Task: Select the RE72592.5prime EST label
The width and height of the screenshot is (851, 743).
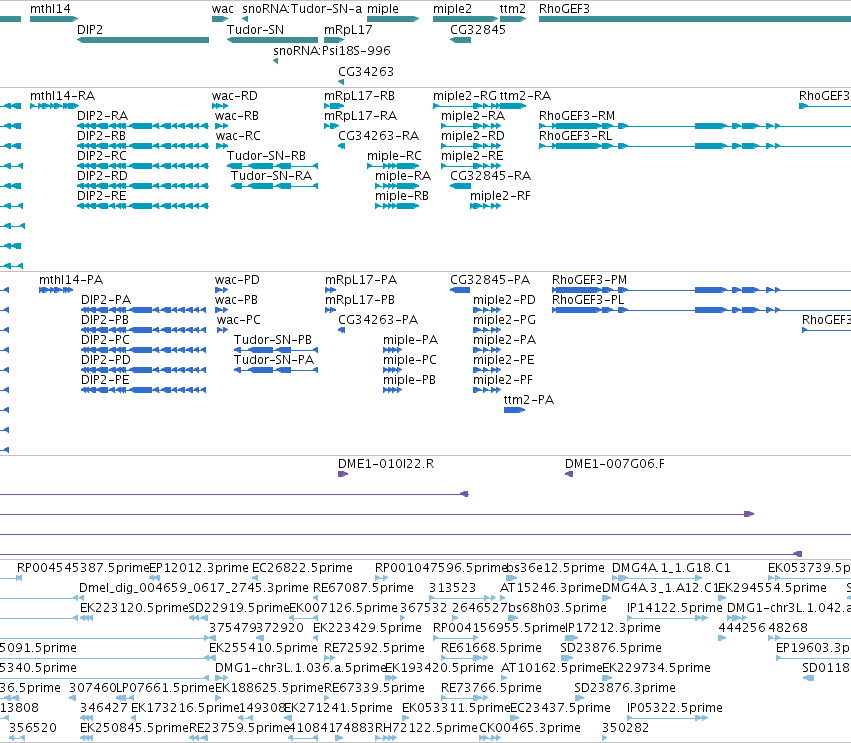Action: click(x=374, y=648)
